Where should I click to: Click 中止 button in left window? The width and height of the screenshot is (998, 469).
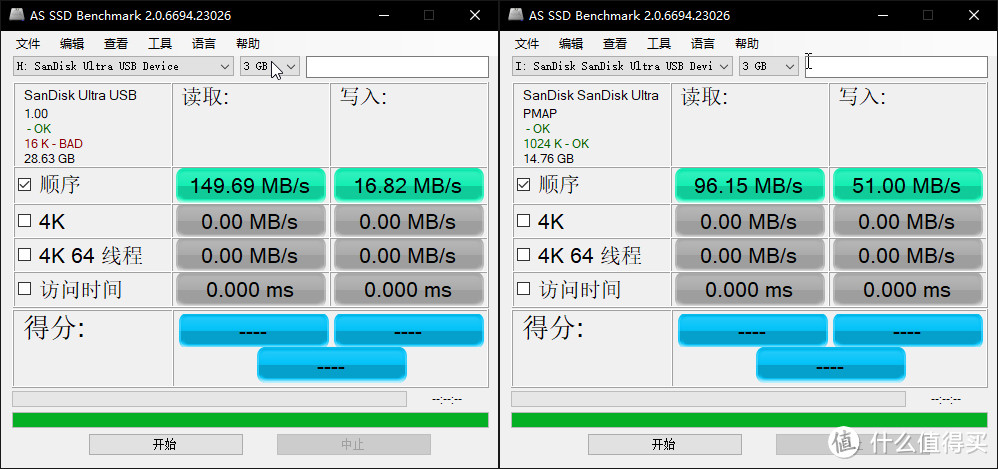(353, 444)
